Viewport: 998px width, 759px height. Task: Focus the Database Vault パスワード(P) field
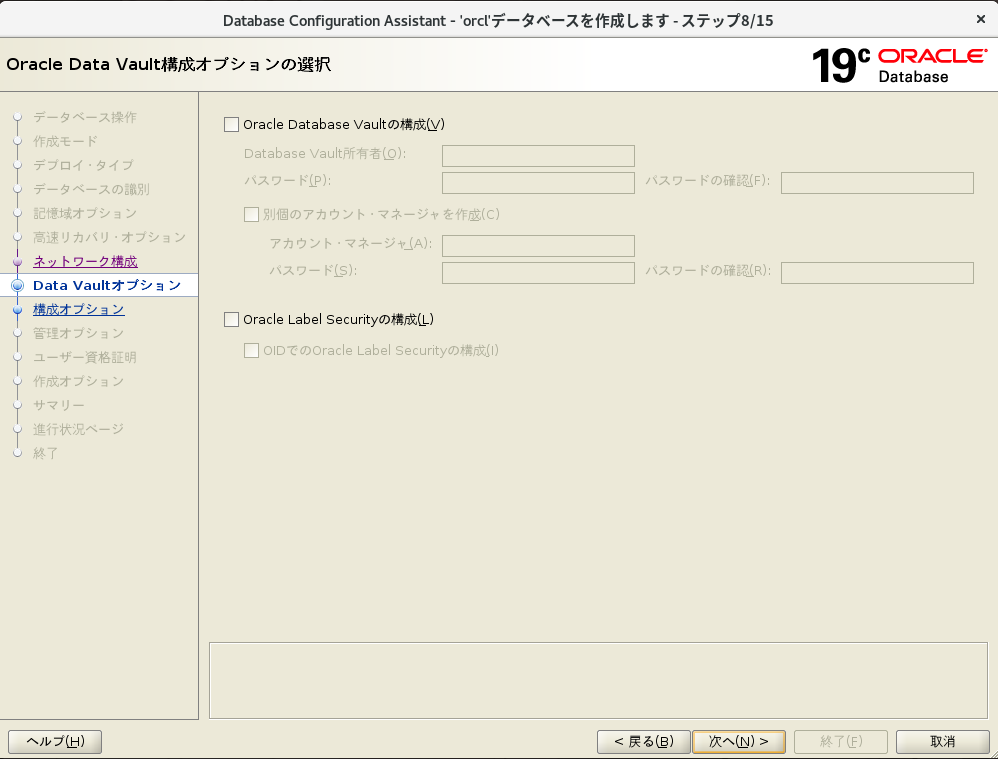(x=538, y=183)
